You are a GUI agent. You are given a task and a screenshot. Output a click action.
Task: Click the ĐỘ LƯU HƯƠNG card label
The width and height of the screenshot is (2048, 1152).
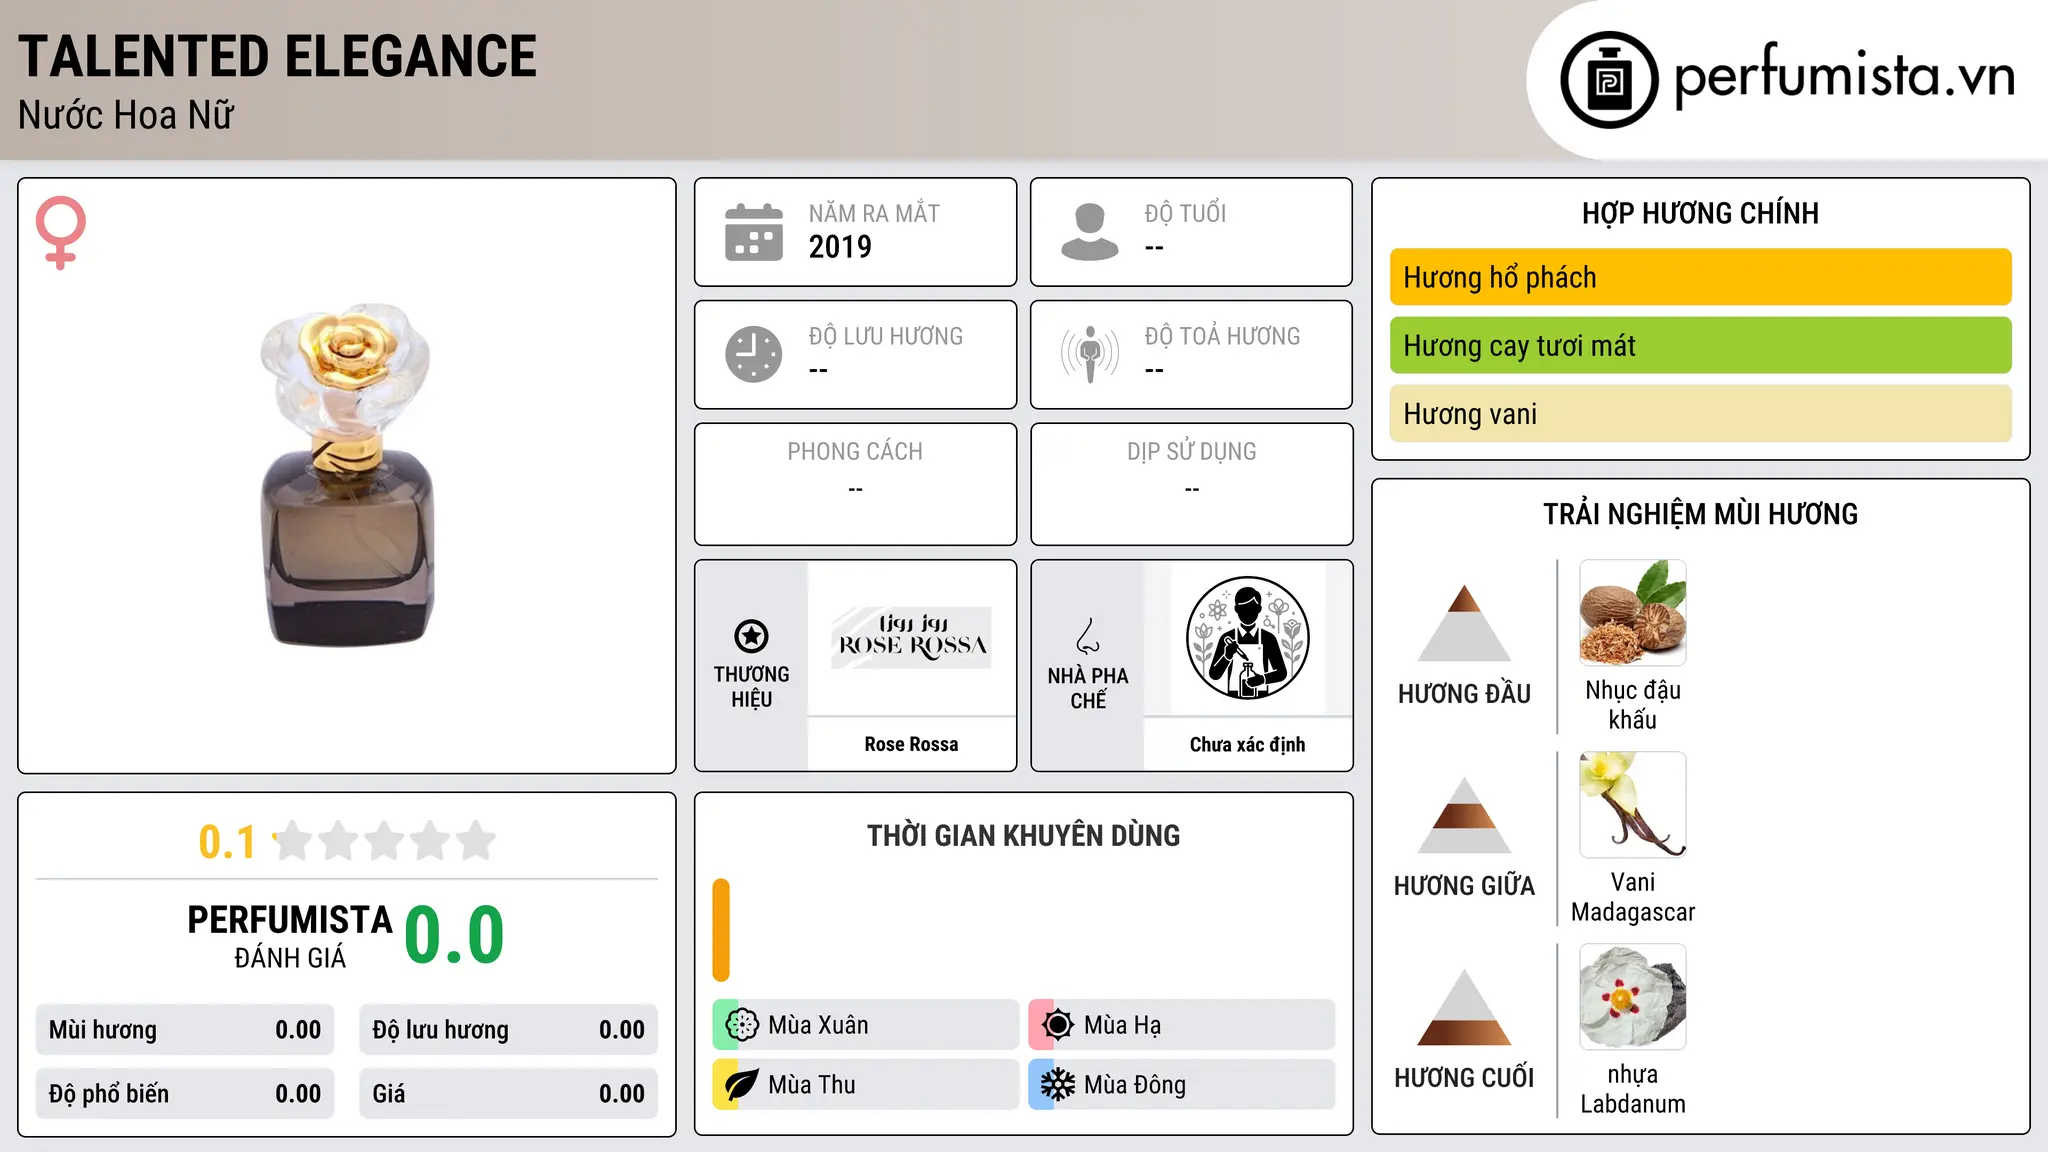click(886, 336)
